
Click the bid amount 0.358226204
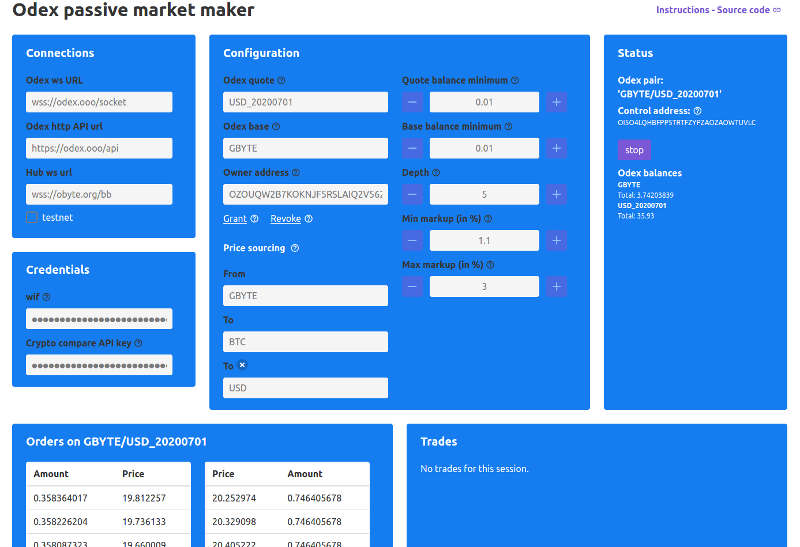[60, 521]
